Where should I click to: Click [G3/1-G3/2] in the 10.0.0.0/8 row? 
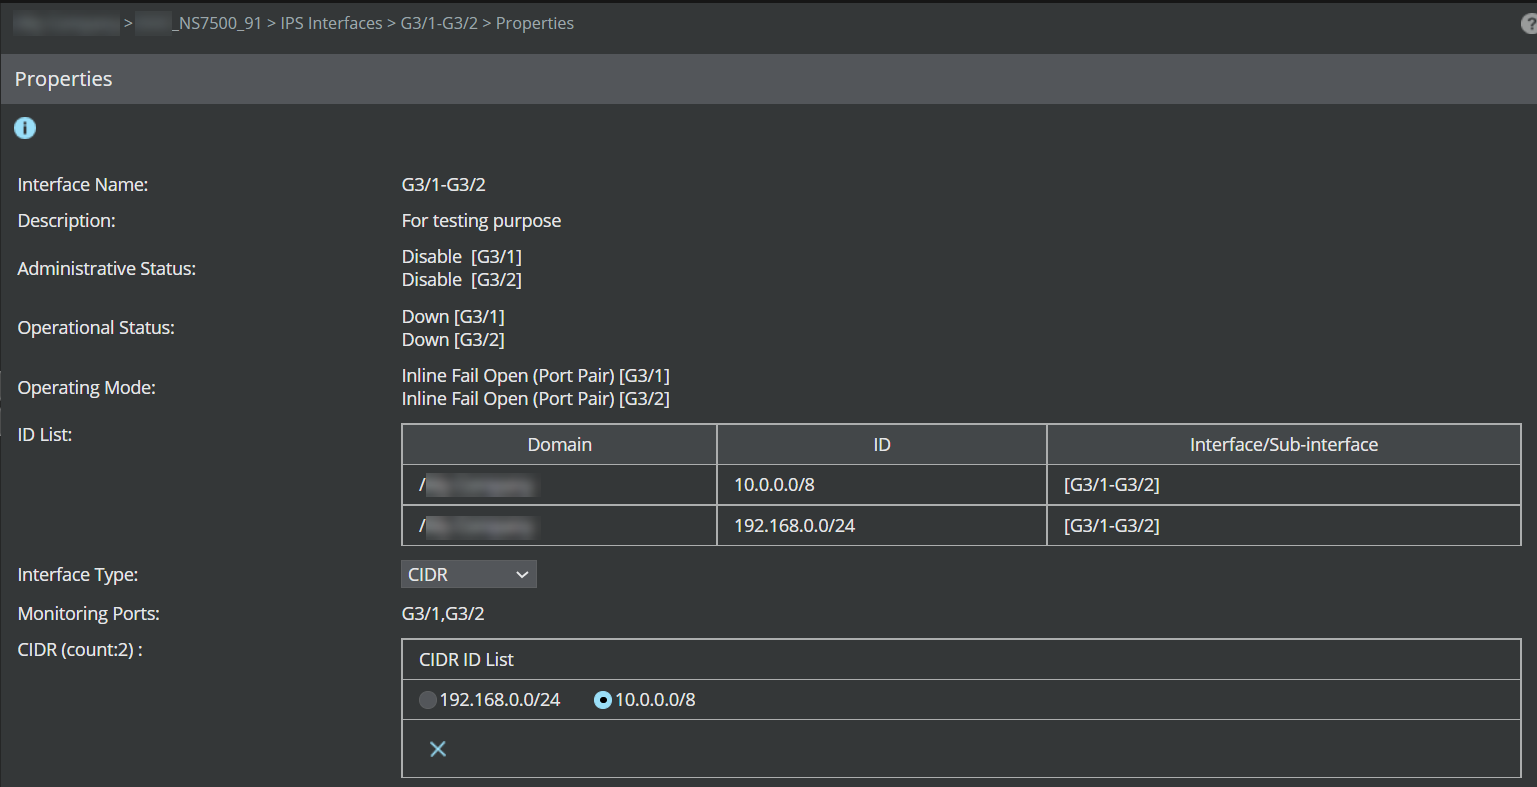coord(1112,485)
